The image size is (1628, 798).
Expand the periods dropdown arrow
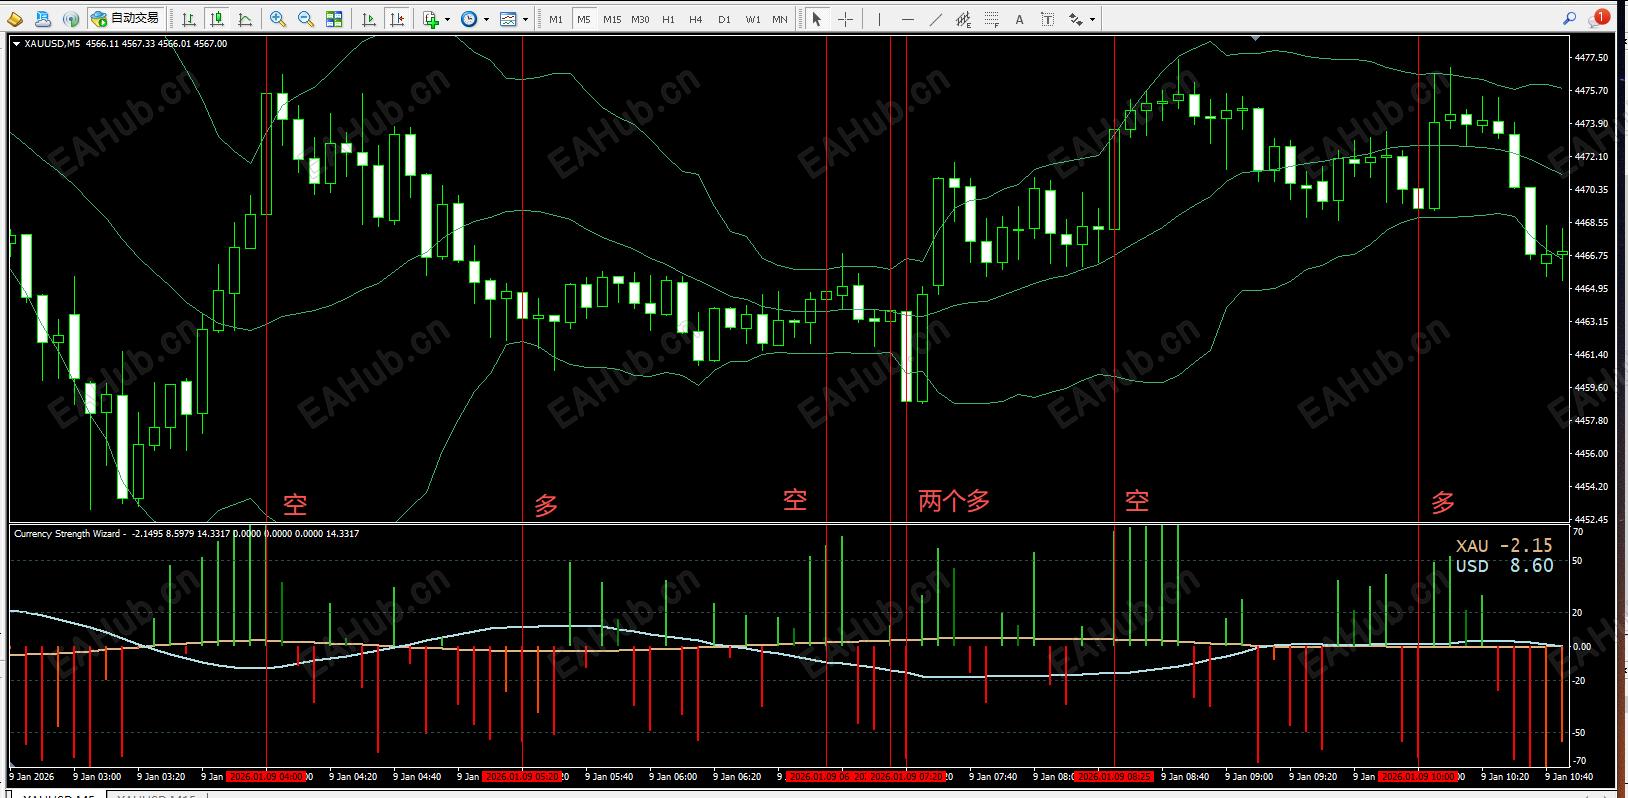(486, 19)
